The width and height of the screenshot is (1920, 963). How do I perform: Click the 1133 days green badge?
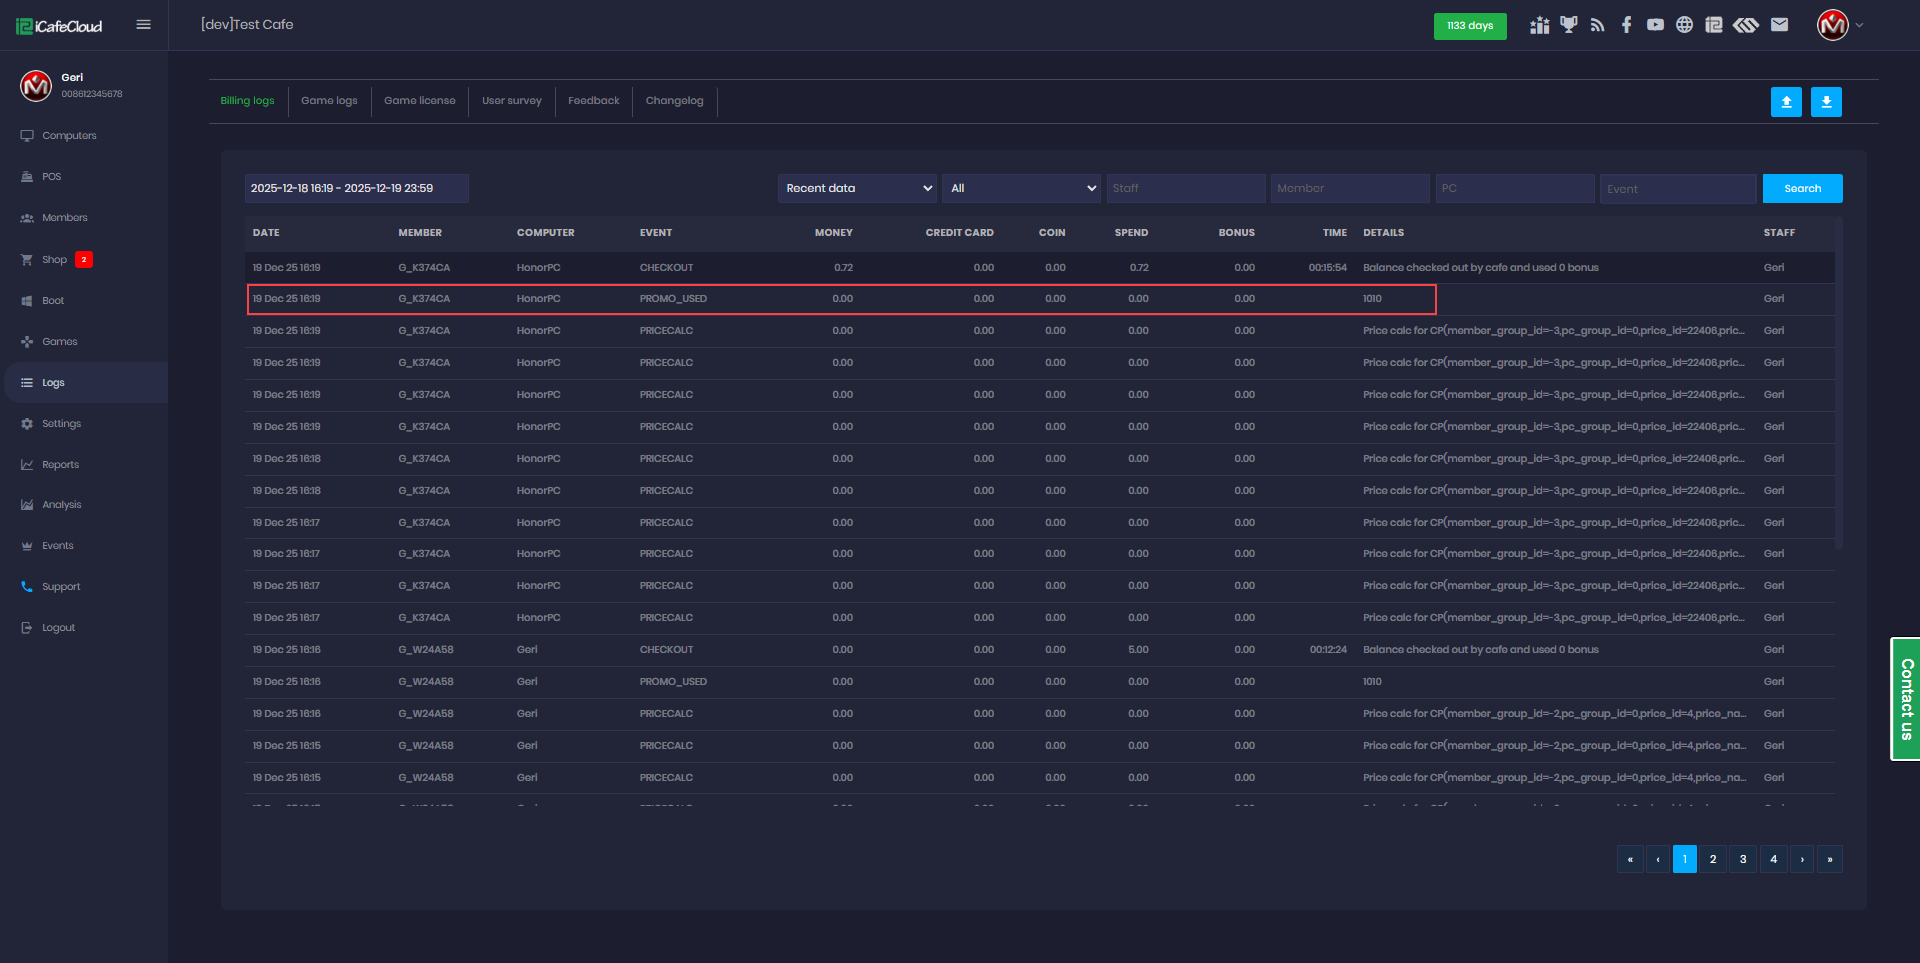tap(1469, 26)
